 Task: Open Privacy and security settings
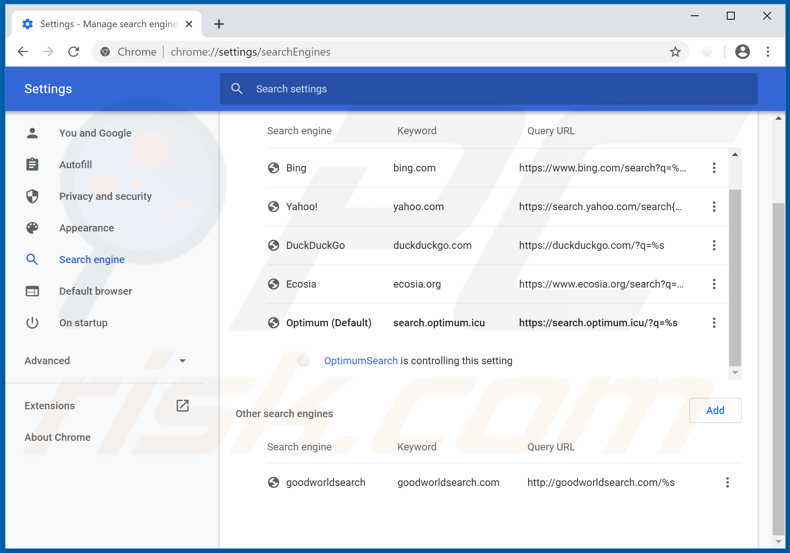tap(105, 196)
